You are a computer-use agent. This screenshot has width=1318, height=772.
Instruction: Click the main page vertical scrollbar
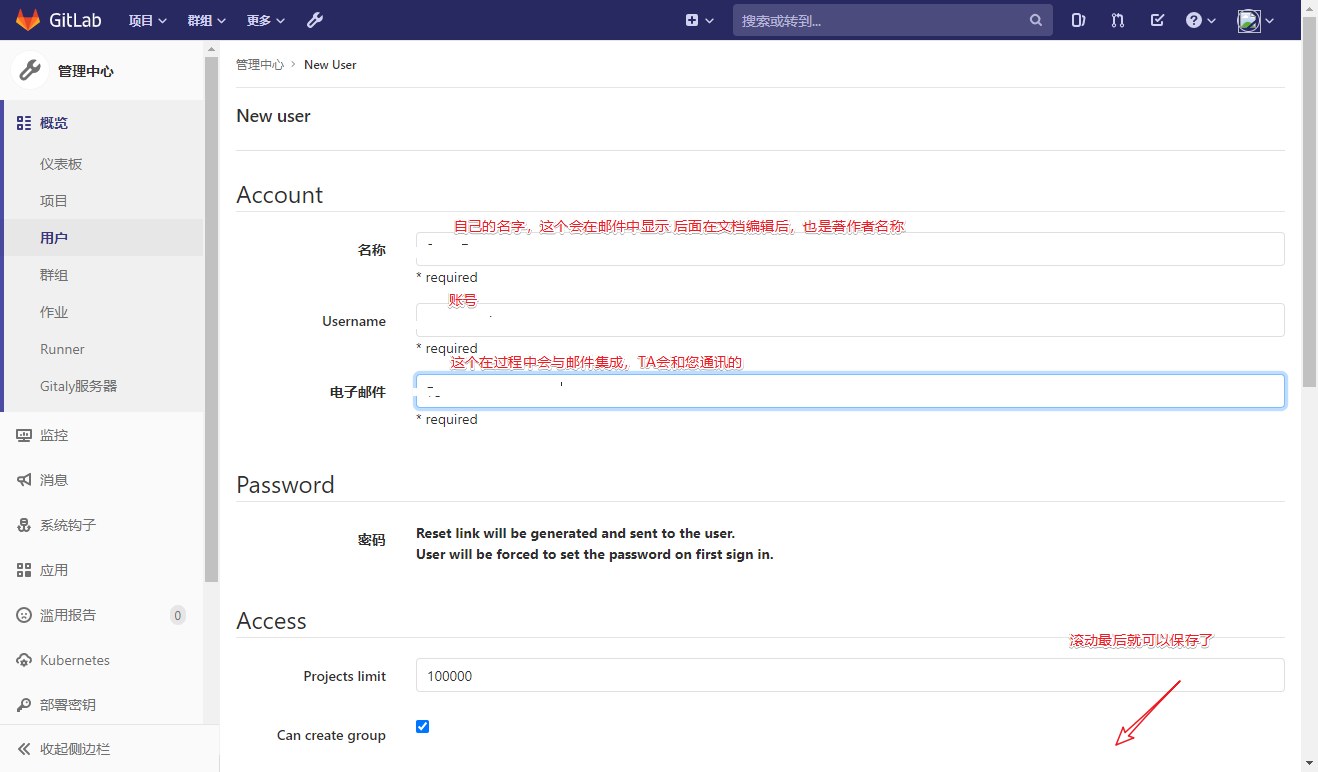point(1309,200)
